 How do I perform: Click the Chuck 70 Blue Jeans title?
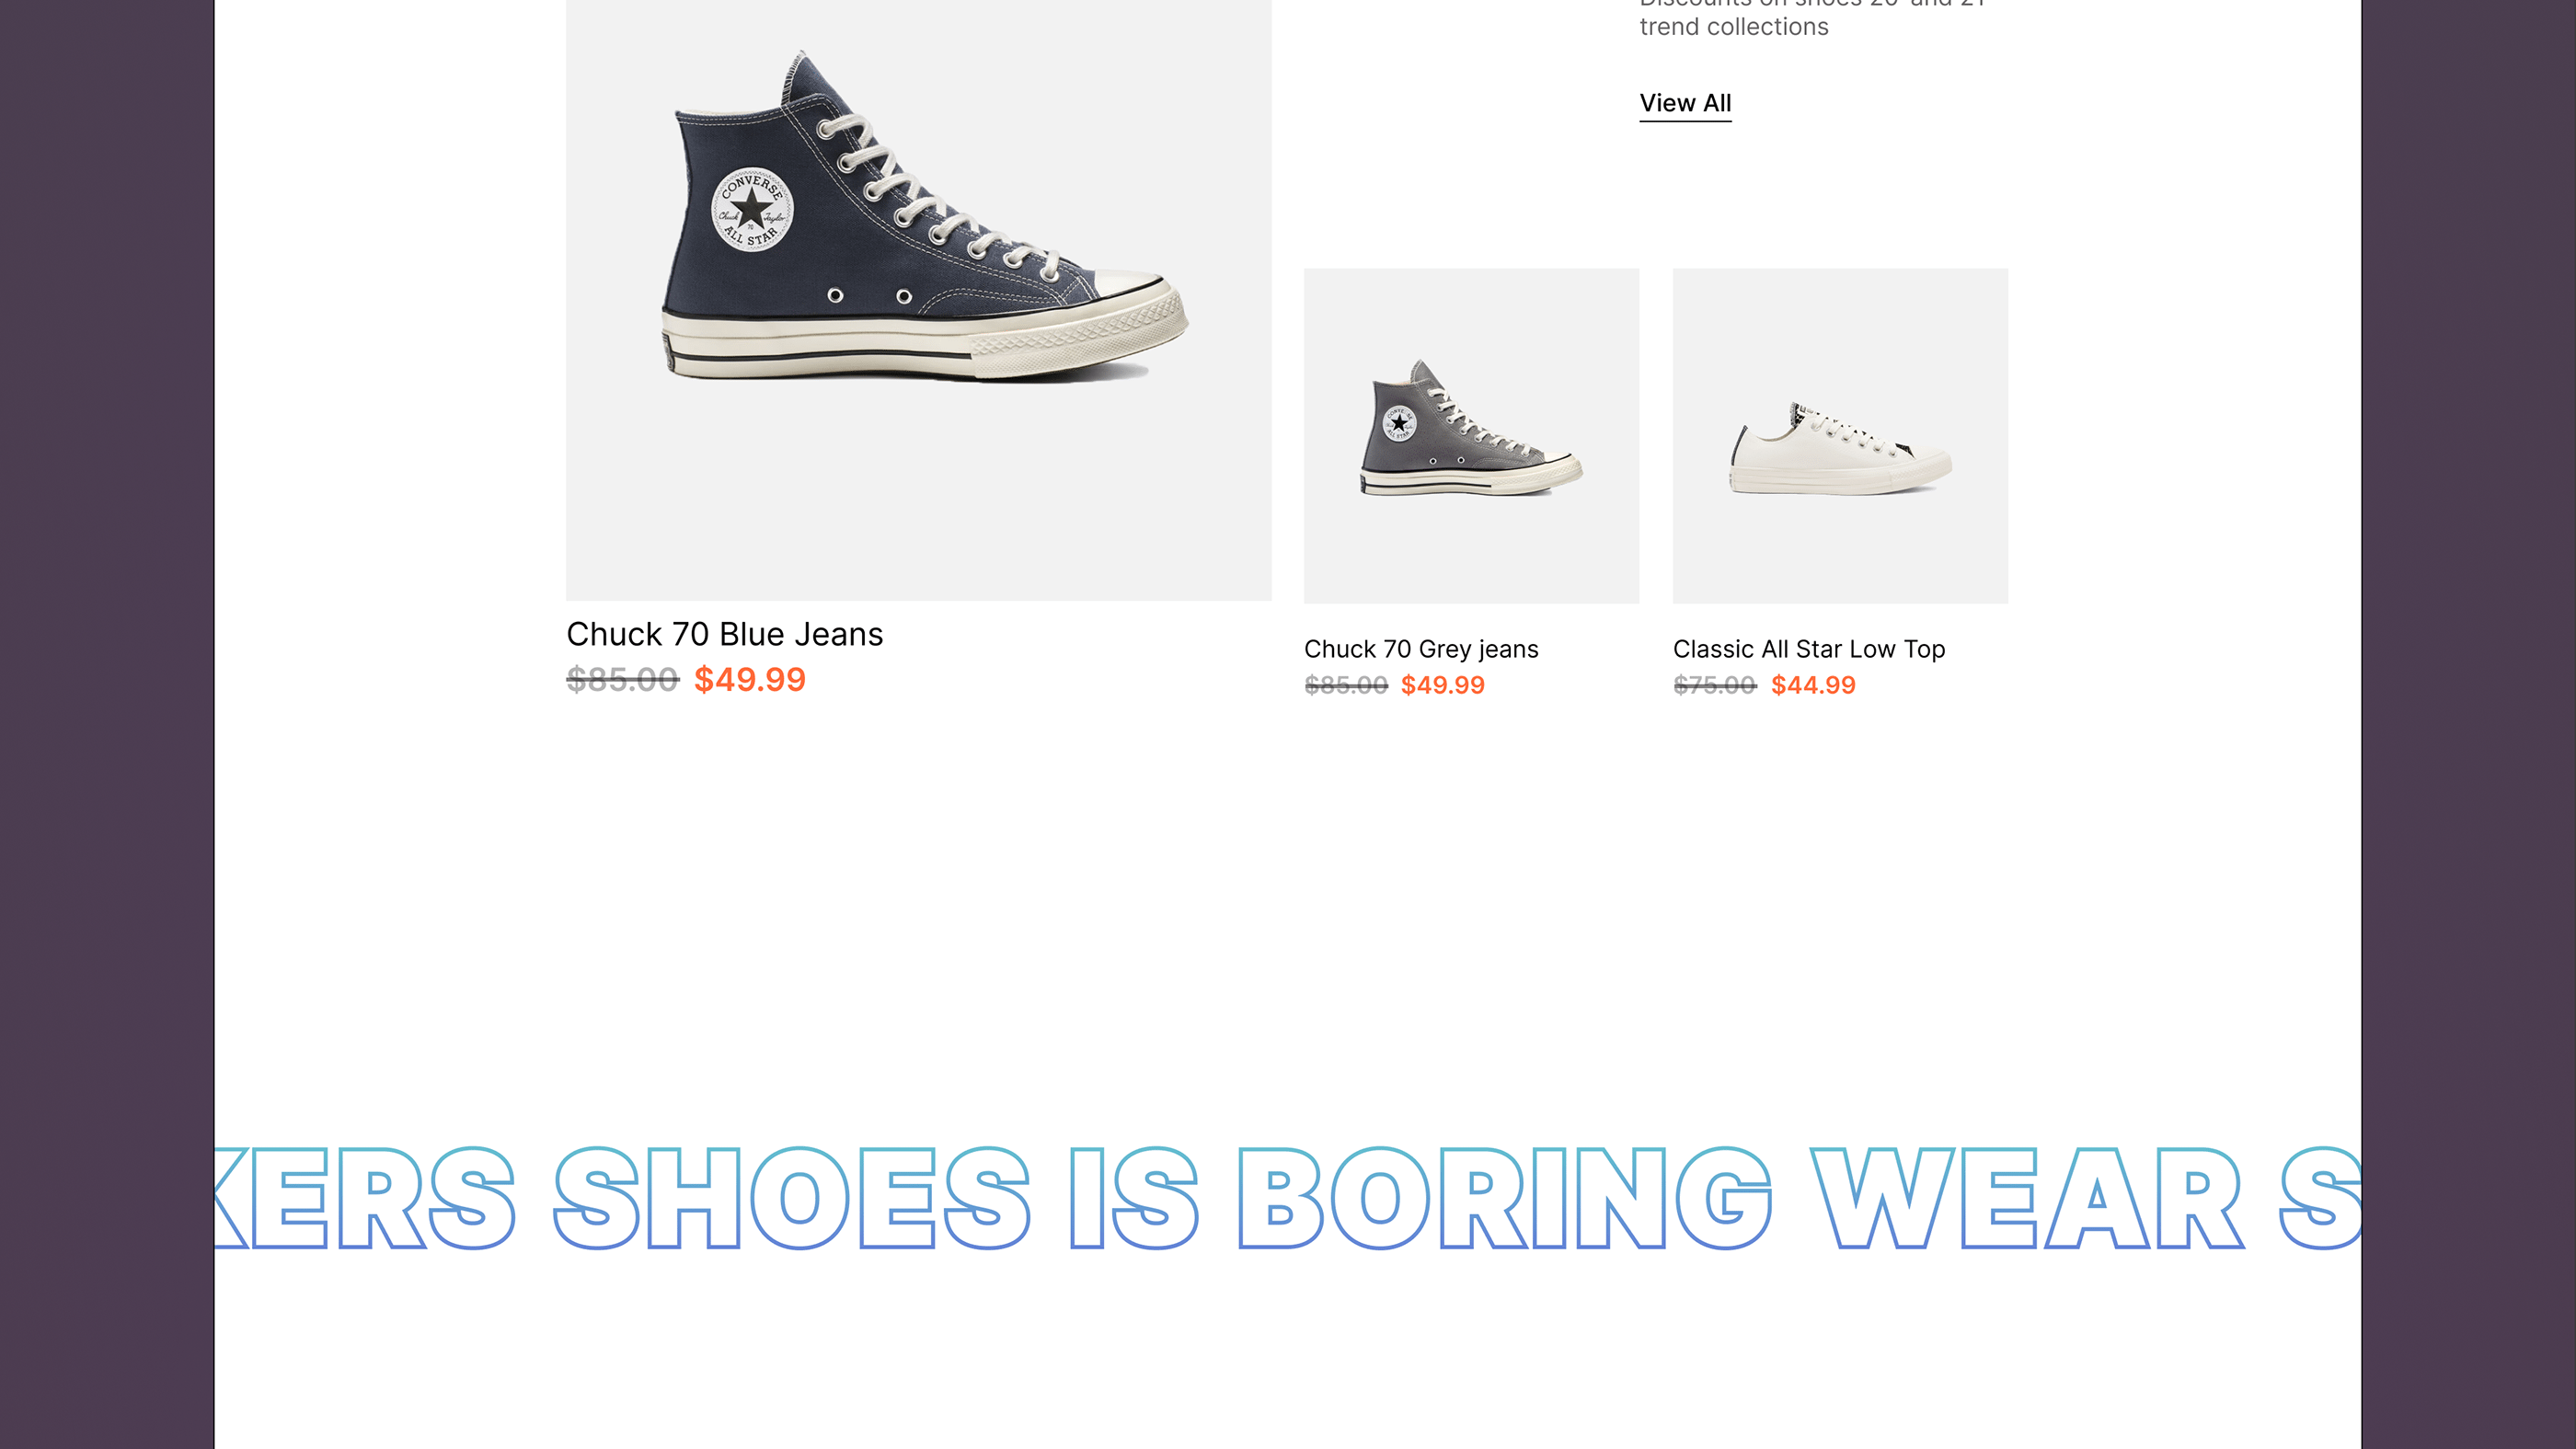(x=724, y=634)
